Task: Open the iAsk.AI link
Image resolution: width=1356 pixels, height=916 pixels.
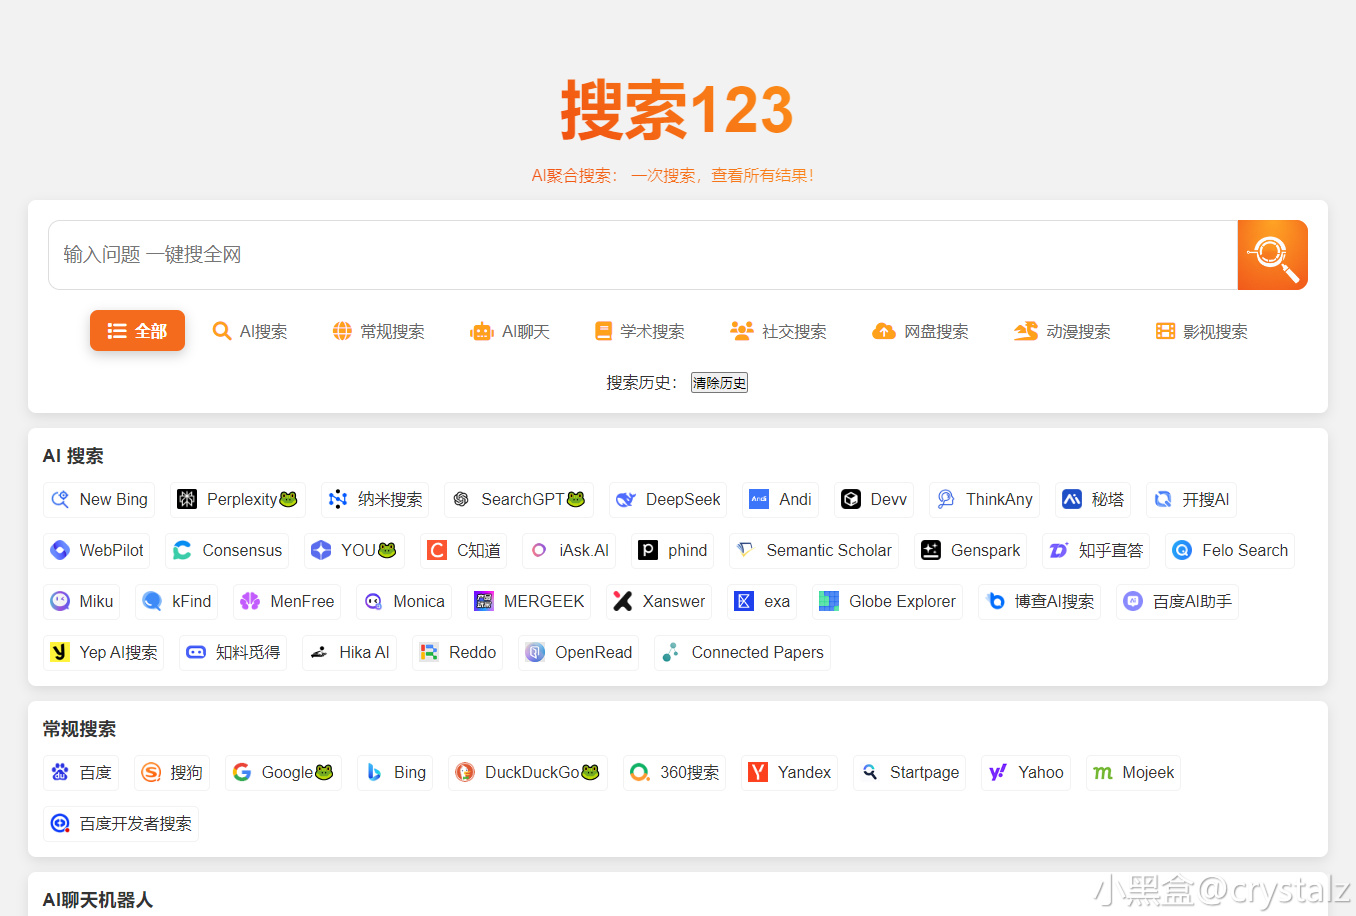Action: [x=569, y=550]
